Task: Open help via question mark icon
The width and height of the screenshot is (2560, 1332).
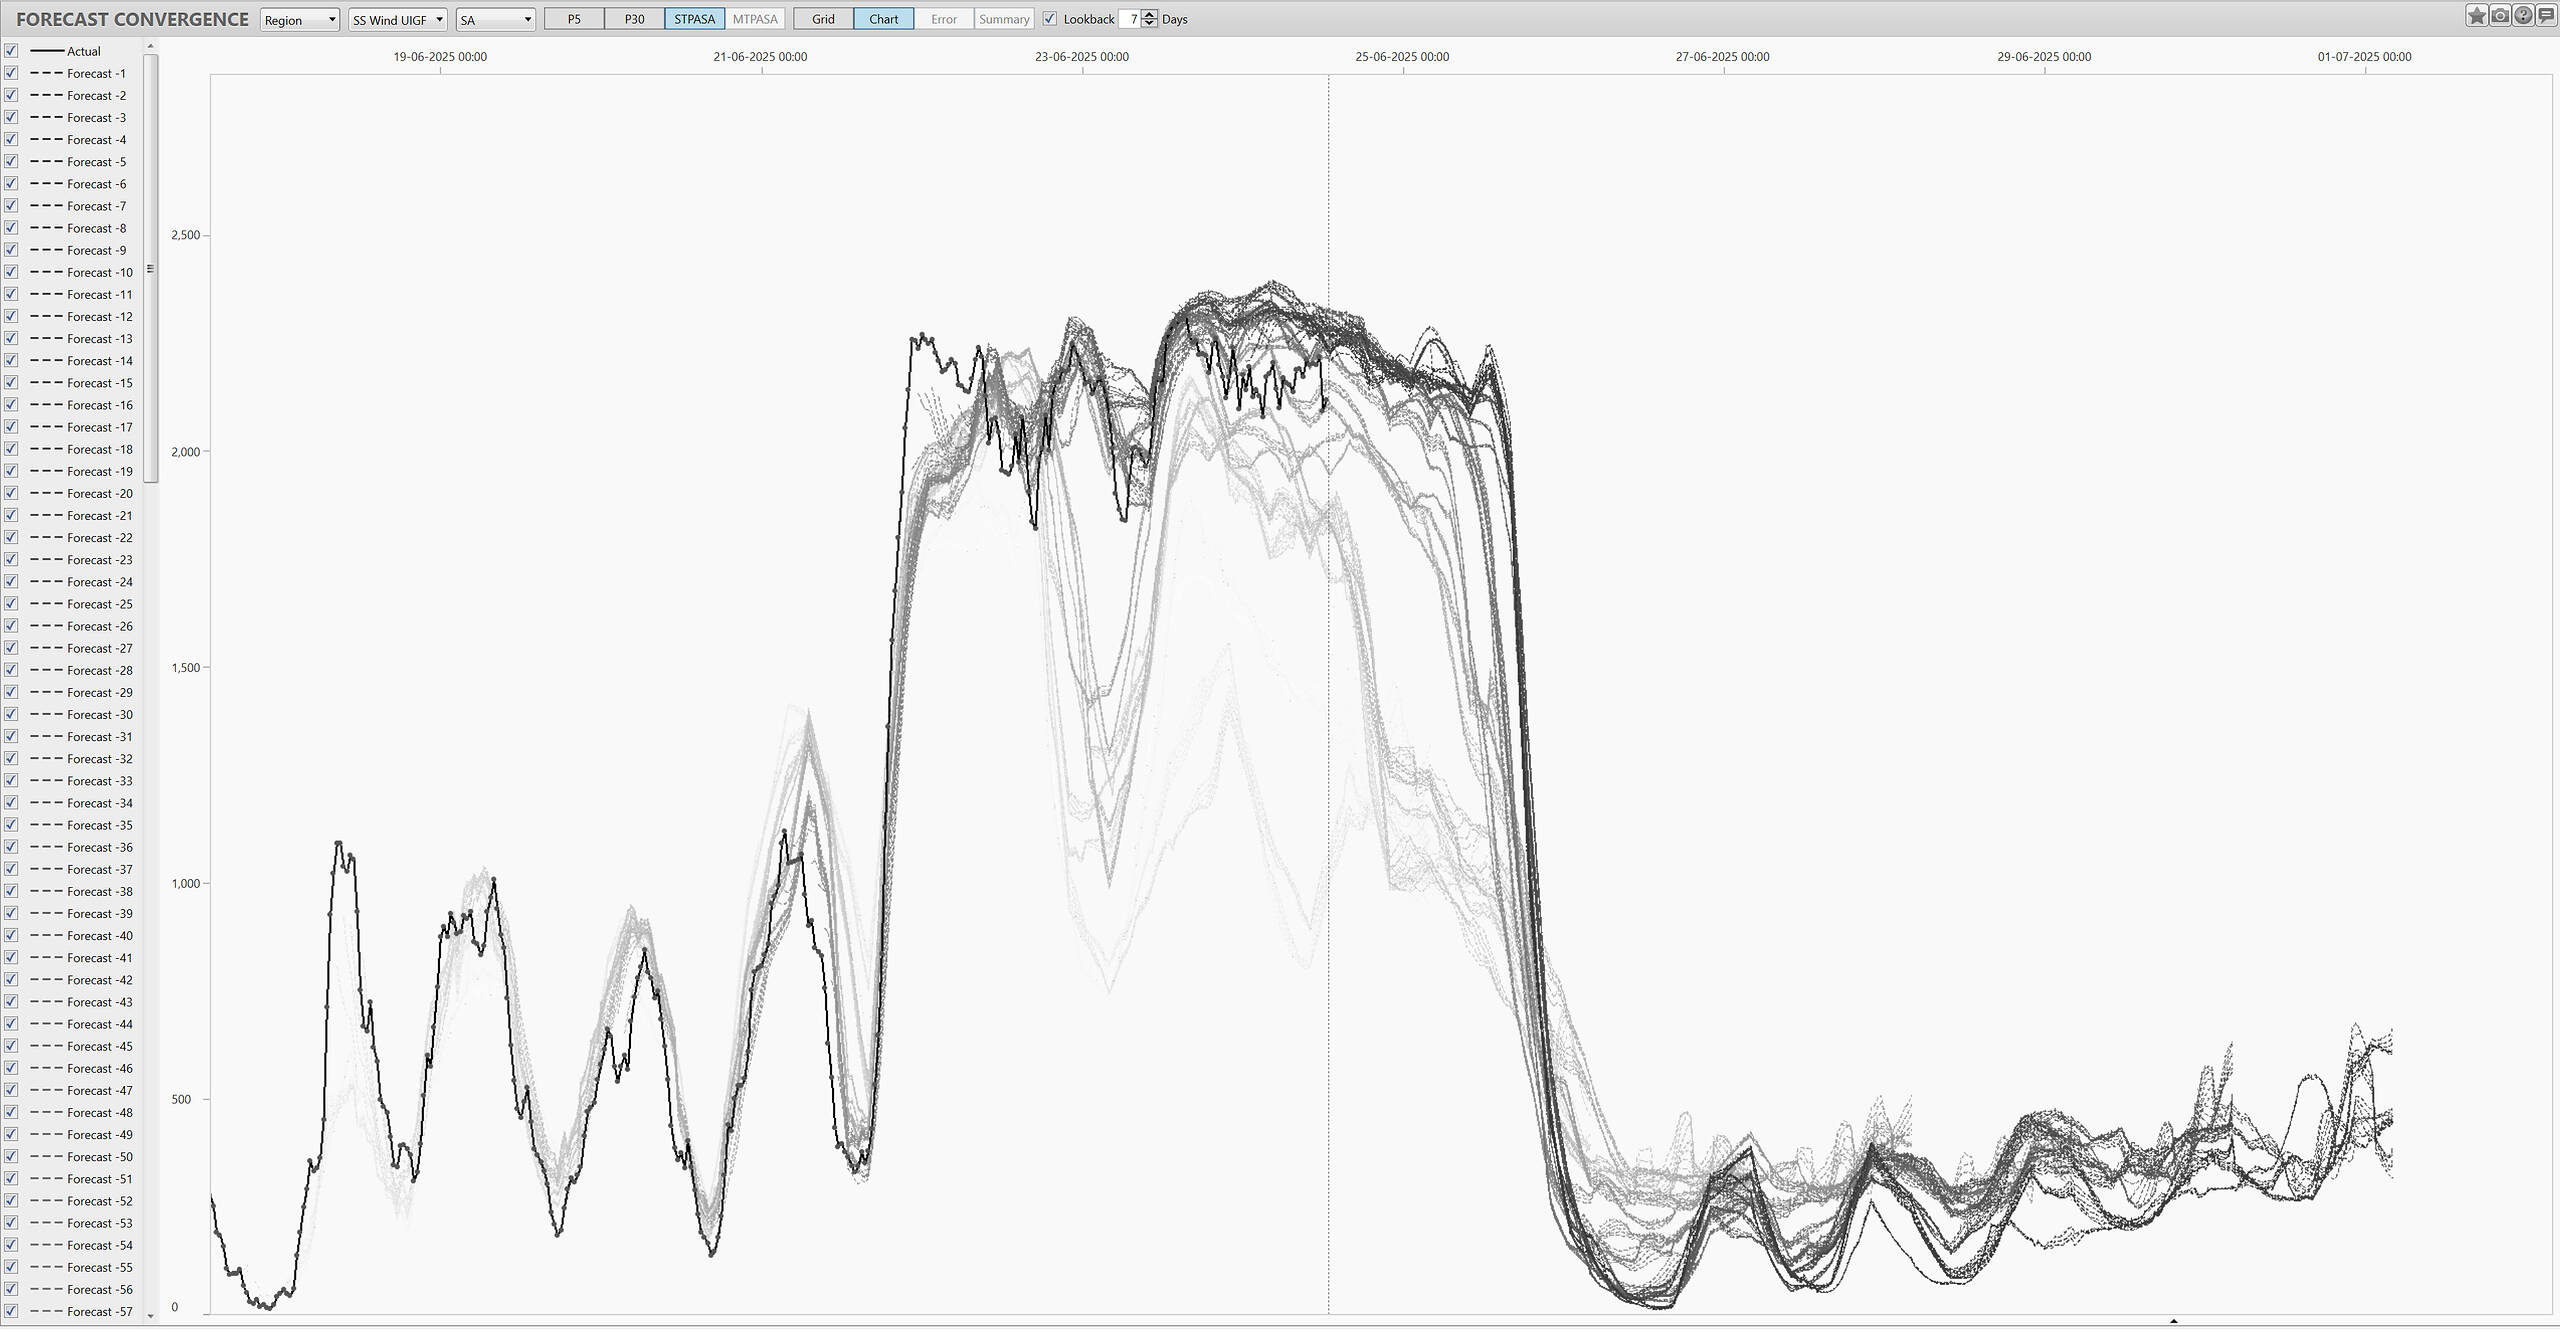Action: tap(2523, 16)
